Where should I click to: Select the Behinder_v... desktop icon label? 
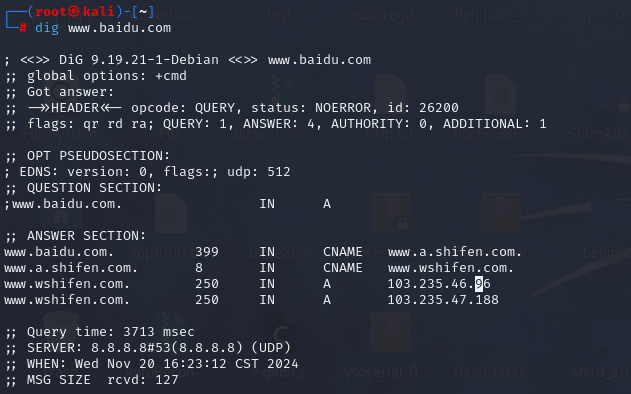498,15
